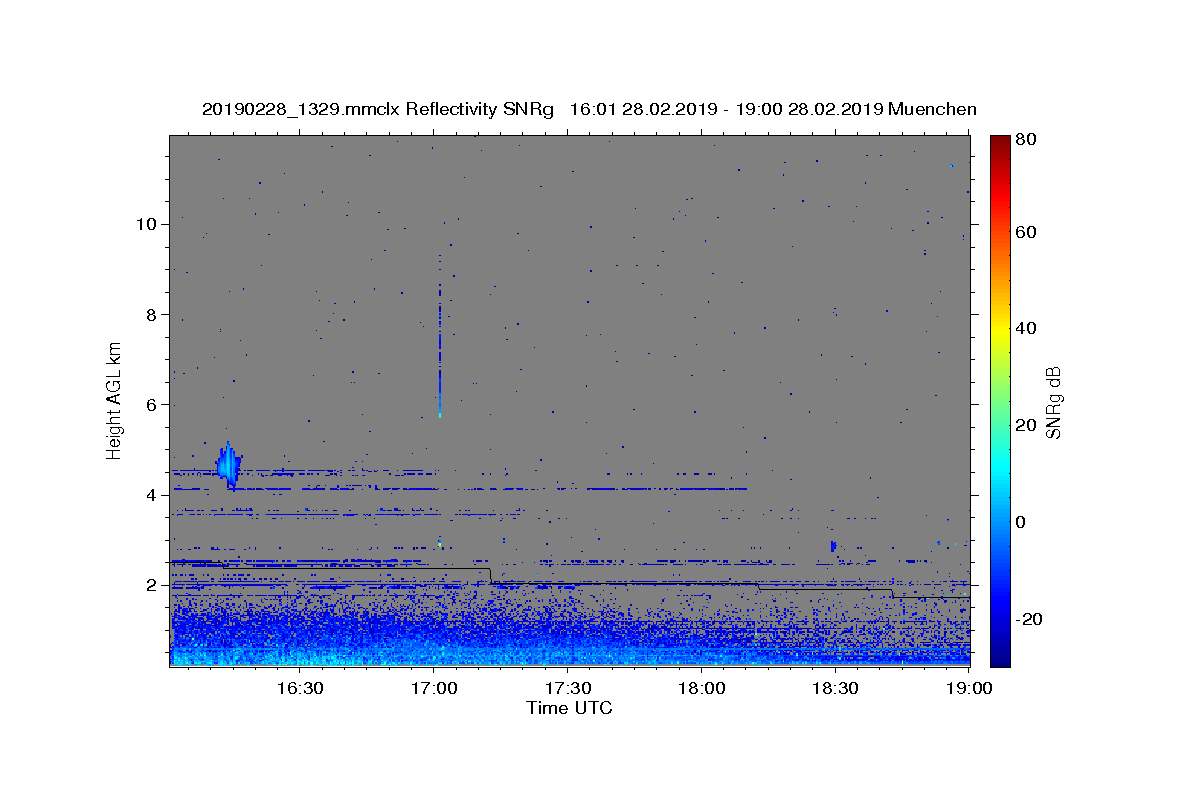Click the 16:30 time tick label
This screenshot has height=800, width=1200.
tap(300, 688)
